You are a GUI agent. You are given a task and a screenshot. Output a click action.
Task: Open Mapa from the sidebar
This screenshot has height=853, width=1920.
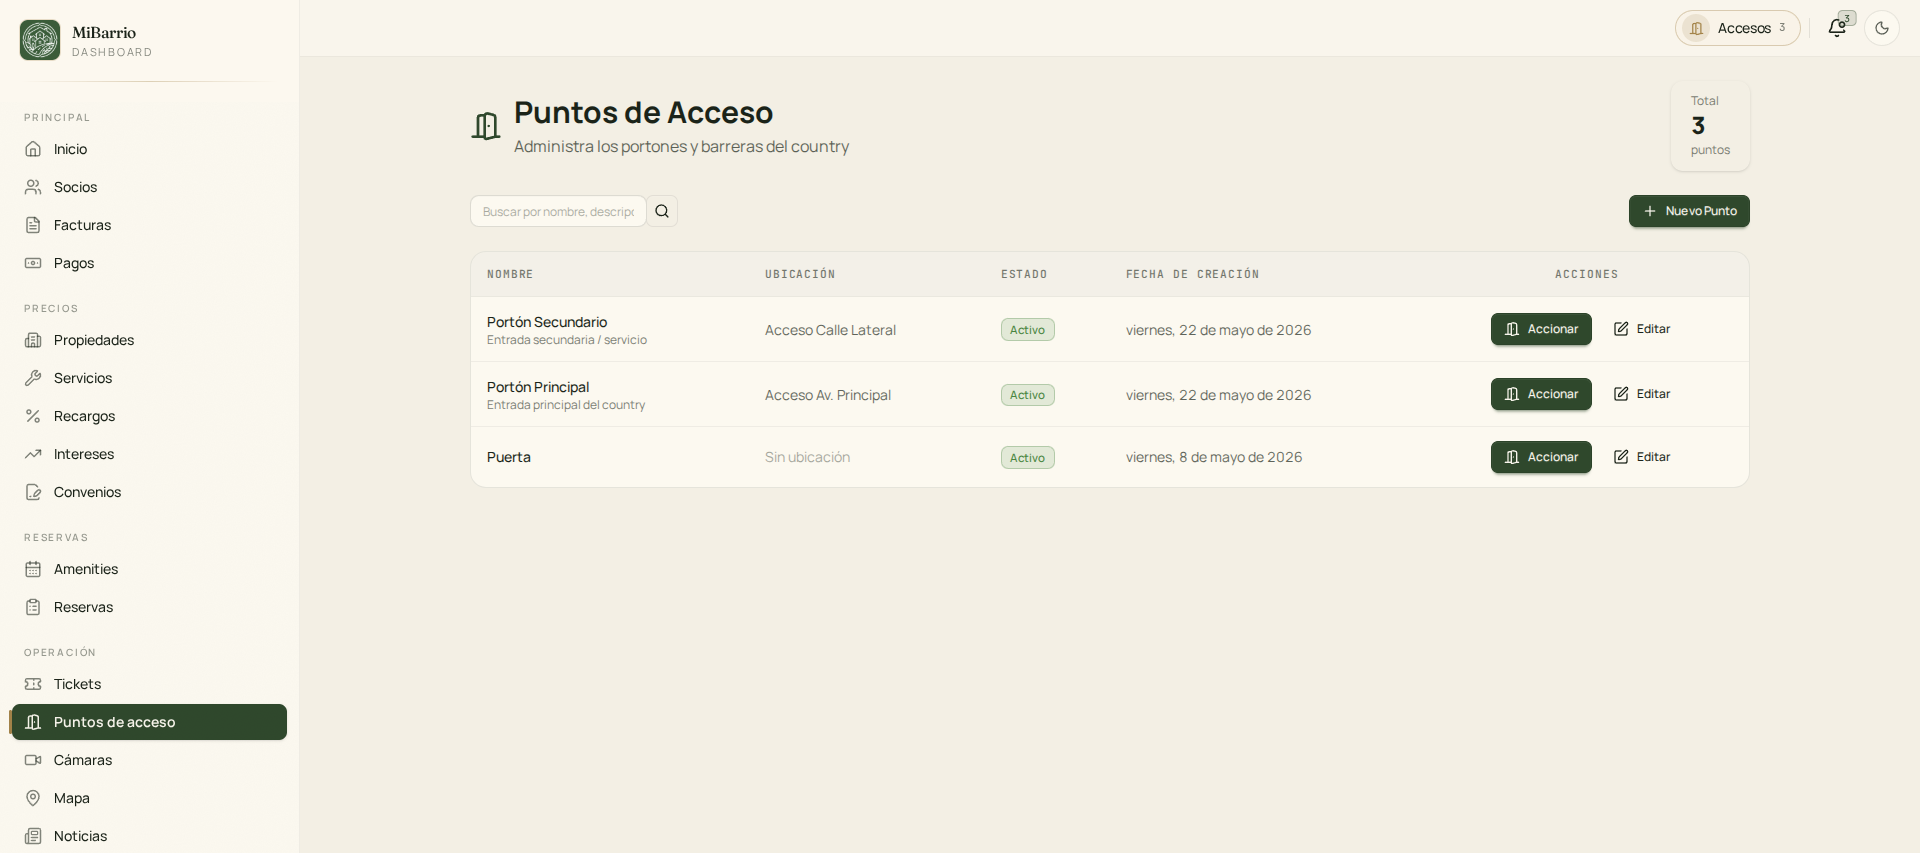pos(148,798)
